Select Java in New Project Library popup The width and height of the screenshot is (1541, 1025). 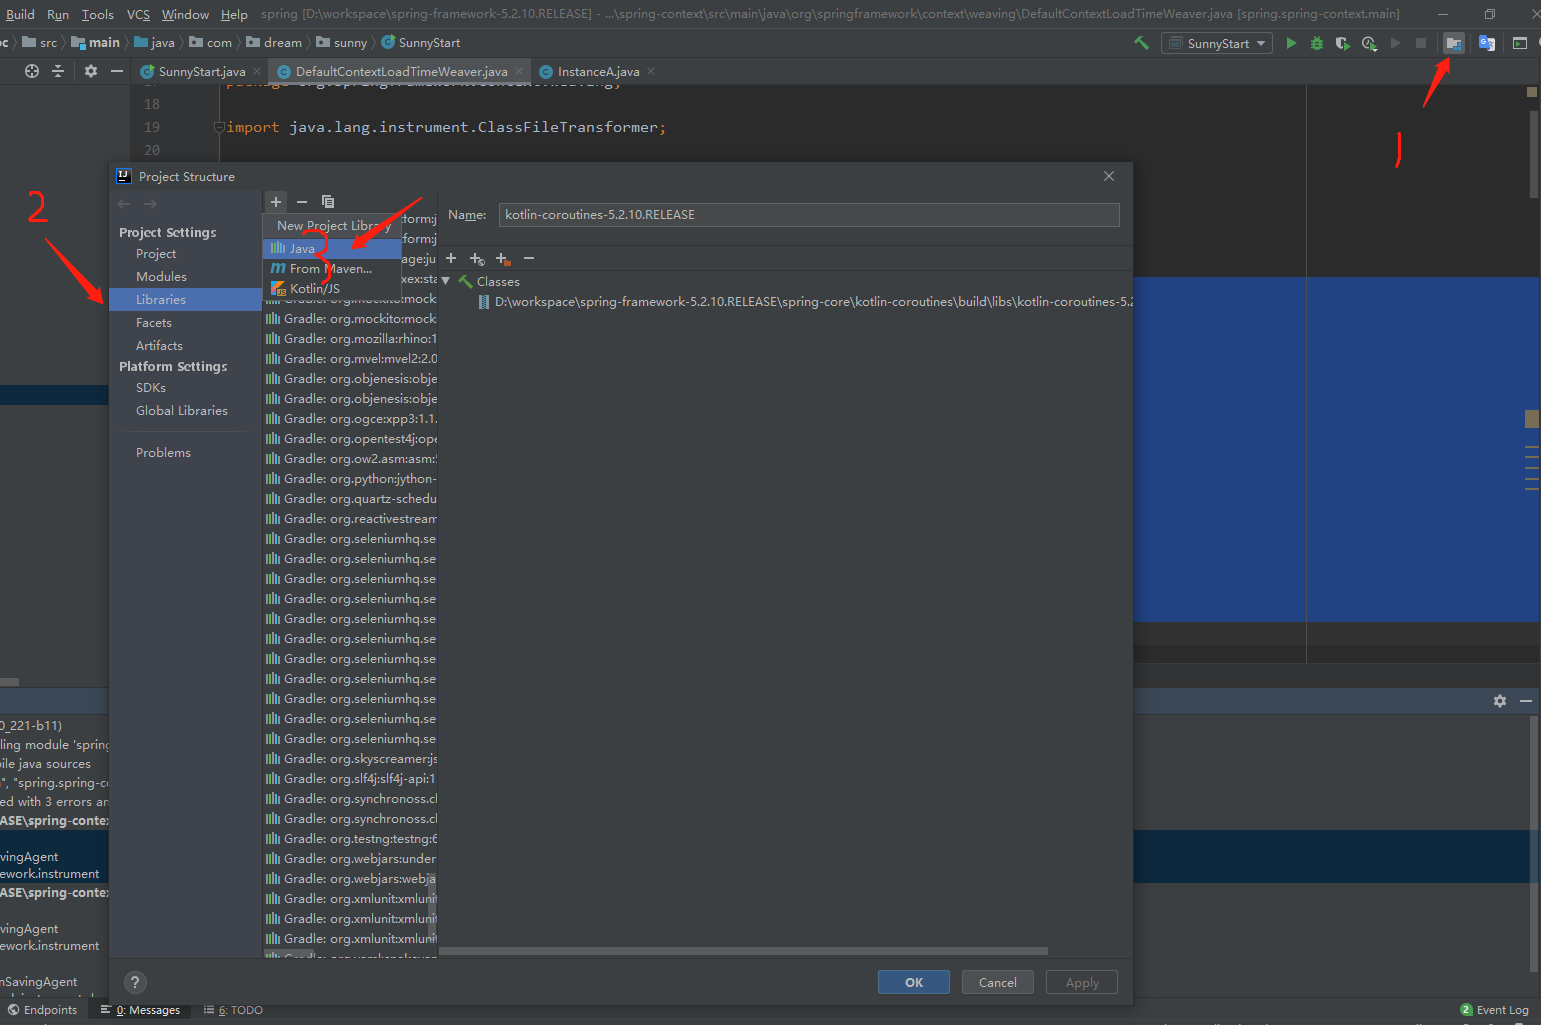(332, 248)
